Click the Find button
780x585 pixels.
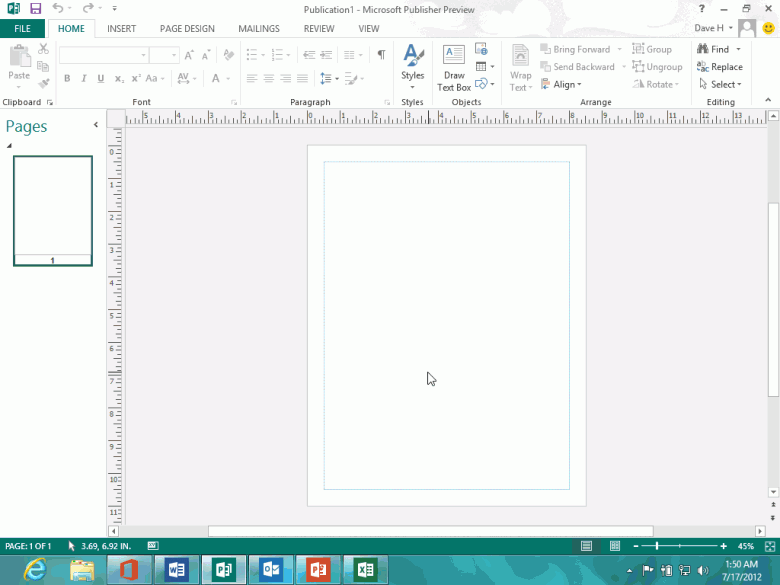pos(713,49)
